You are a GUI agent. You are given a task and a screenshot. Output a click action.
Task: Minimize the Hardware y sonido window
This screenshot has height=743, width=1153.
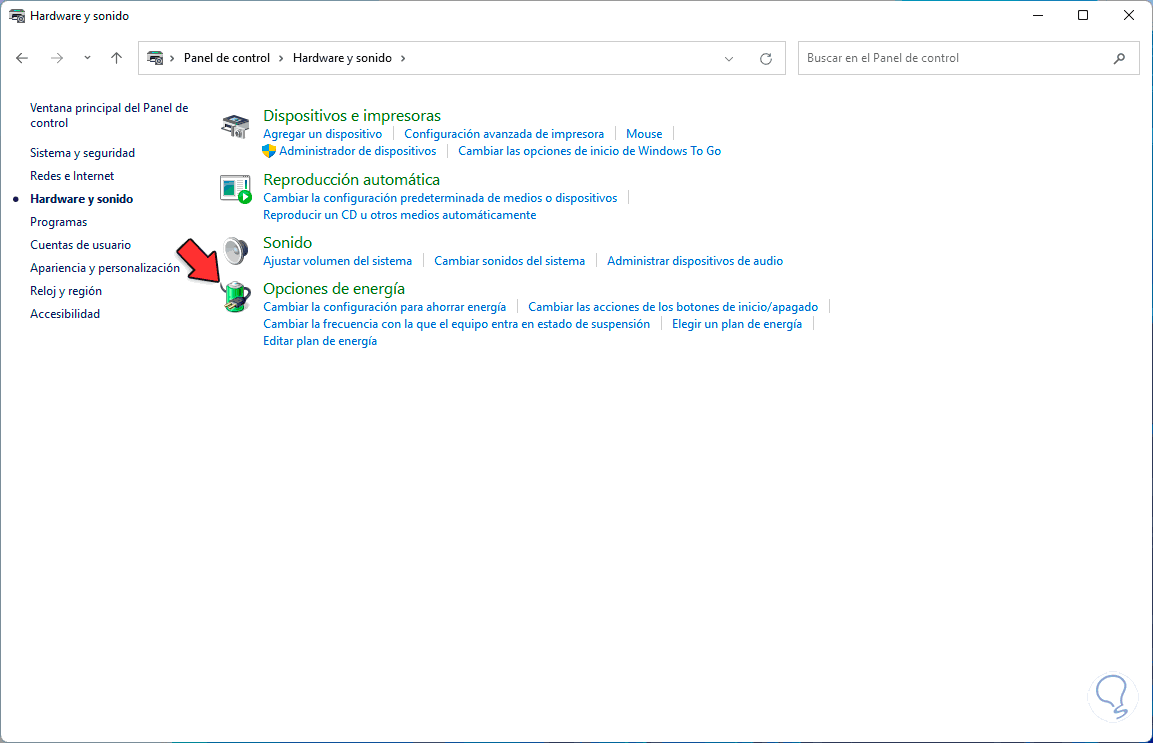1038,15
